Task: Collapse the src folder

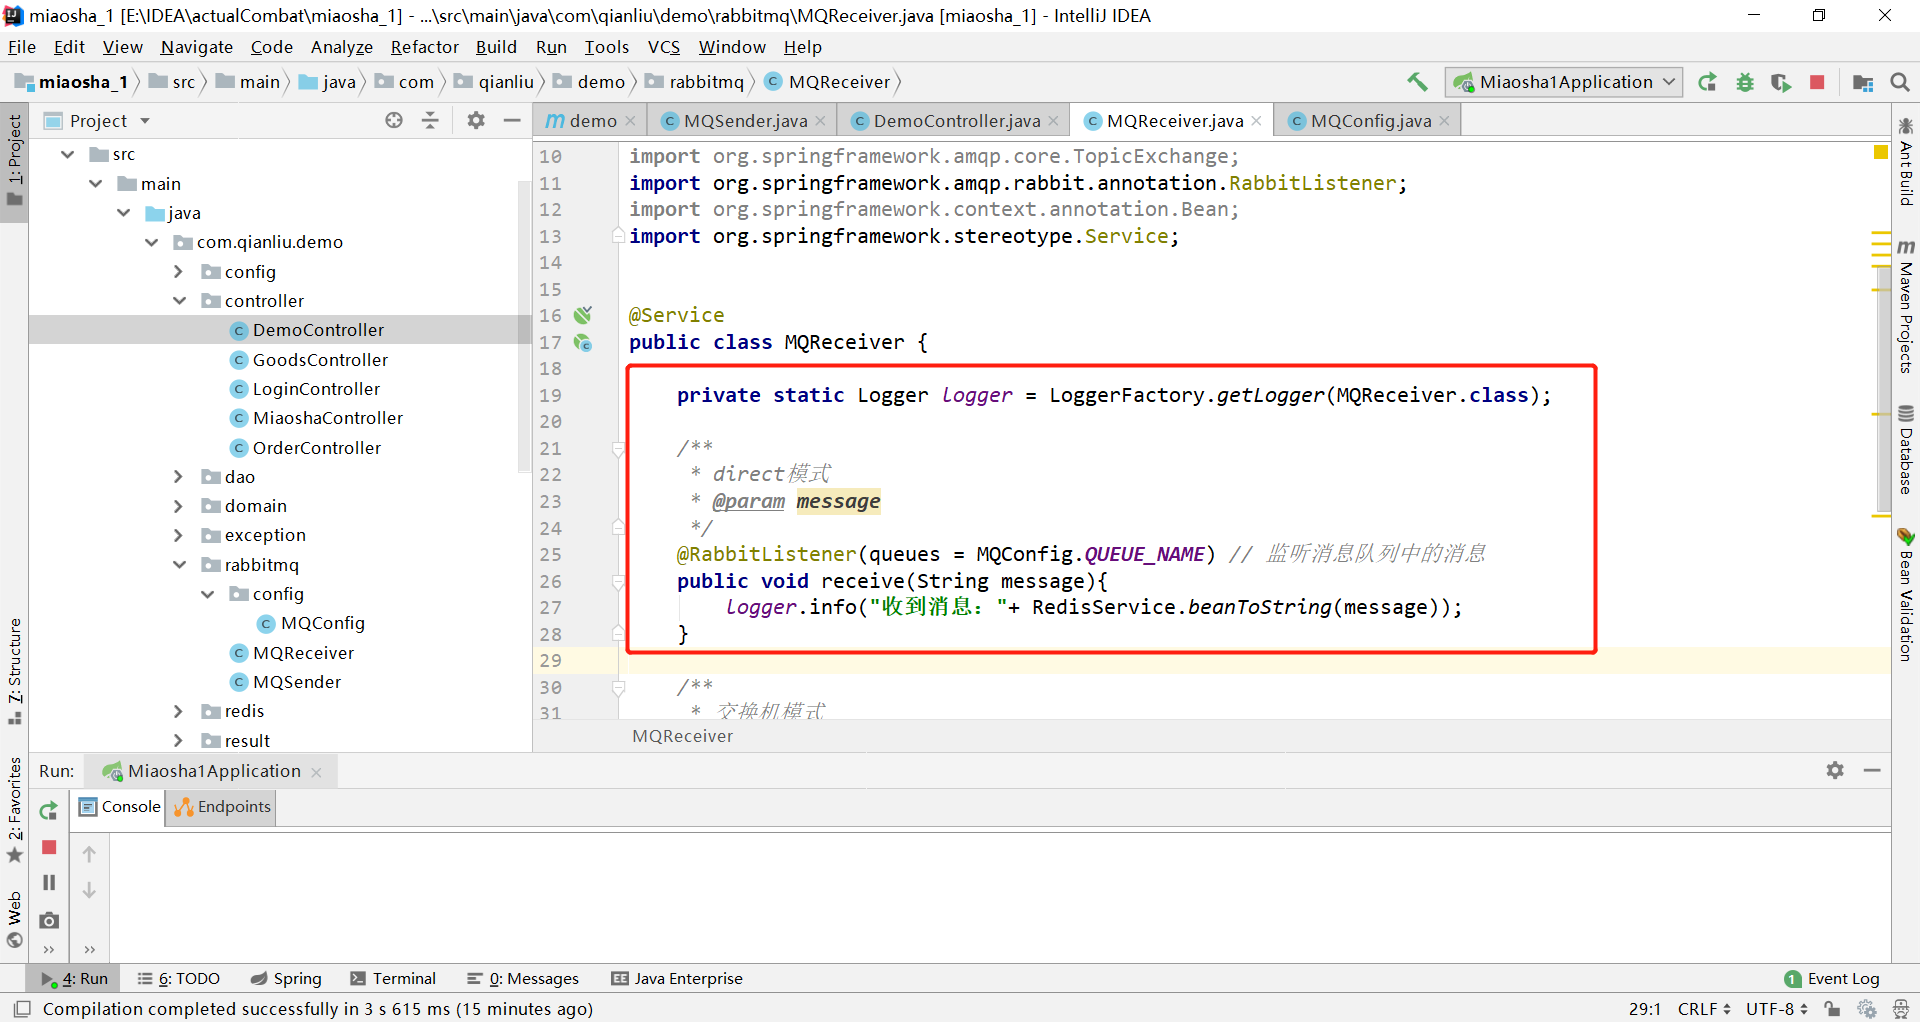Action: coord(67,154)
